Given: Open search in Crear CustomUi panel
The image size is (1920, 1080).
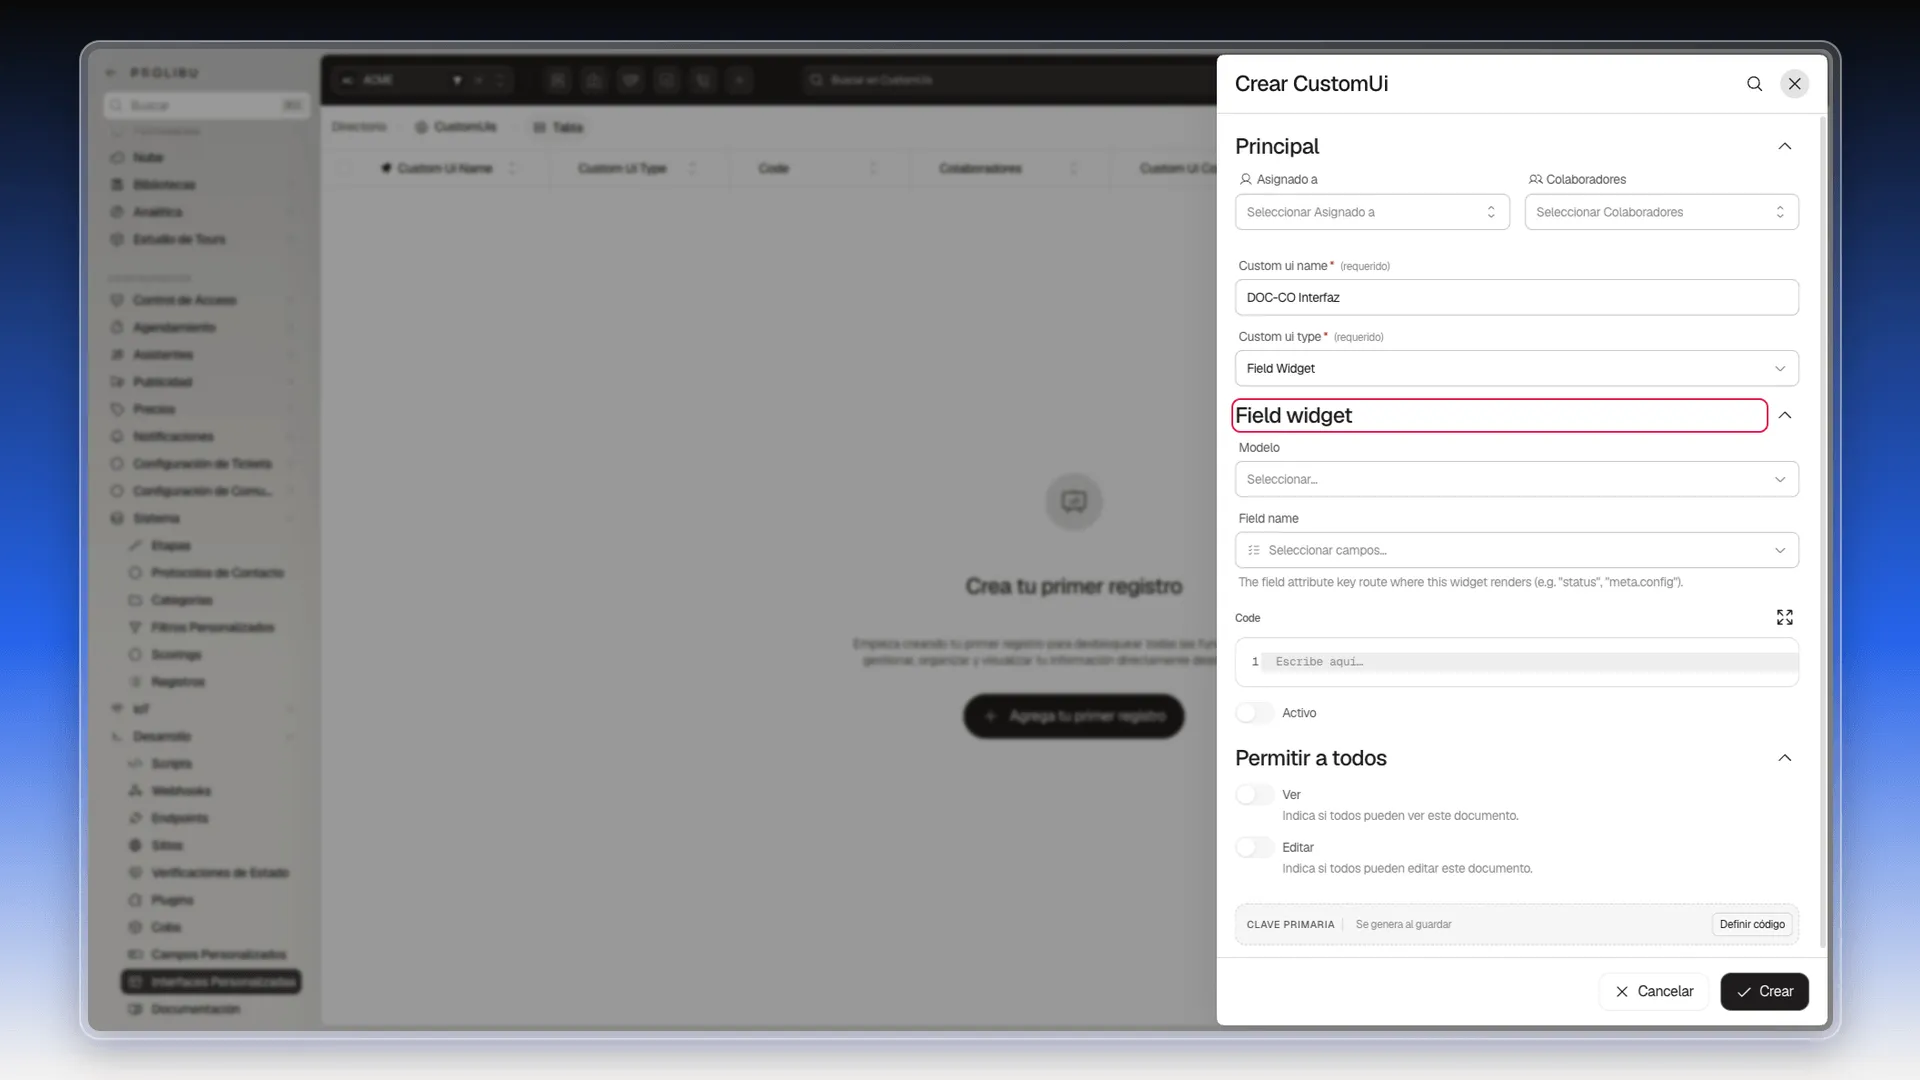Looking at the screenshot, I should 1754,84.
